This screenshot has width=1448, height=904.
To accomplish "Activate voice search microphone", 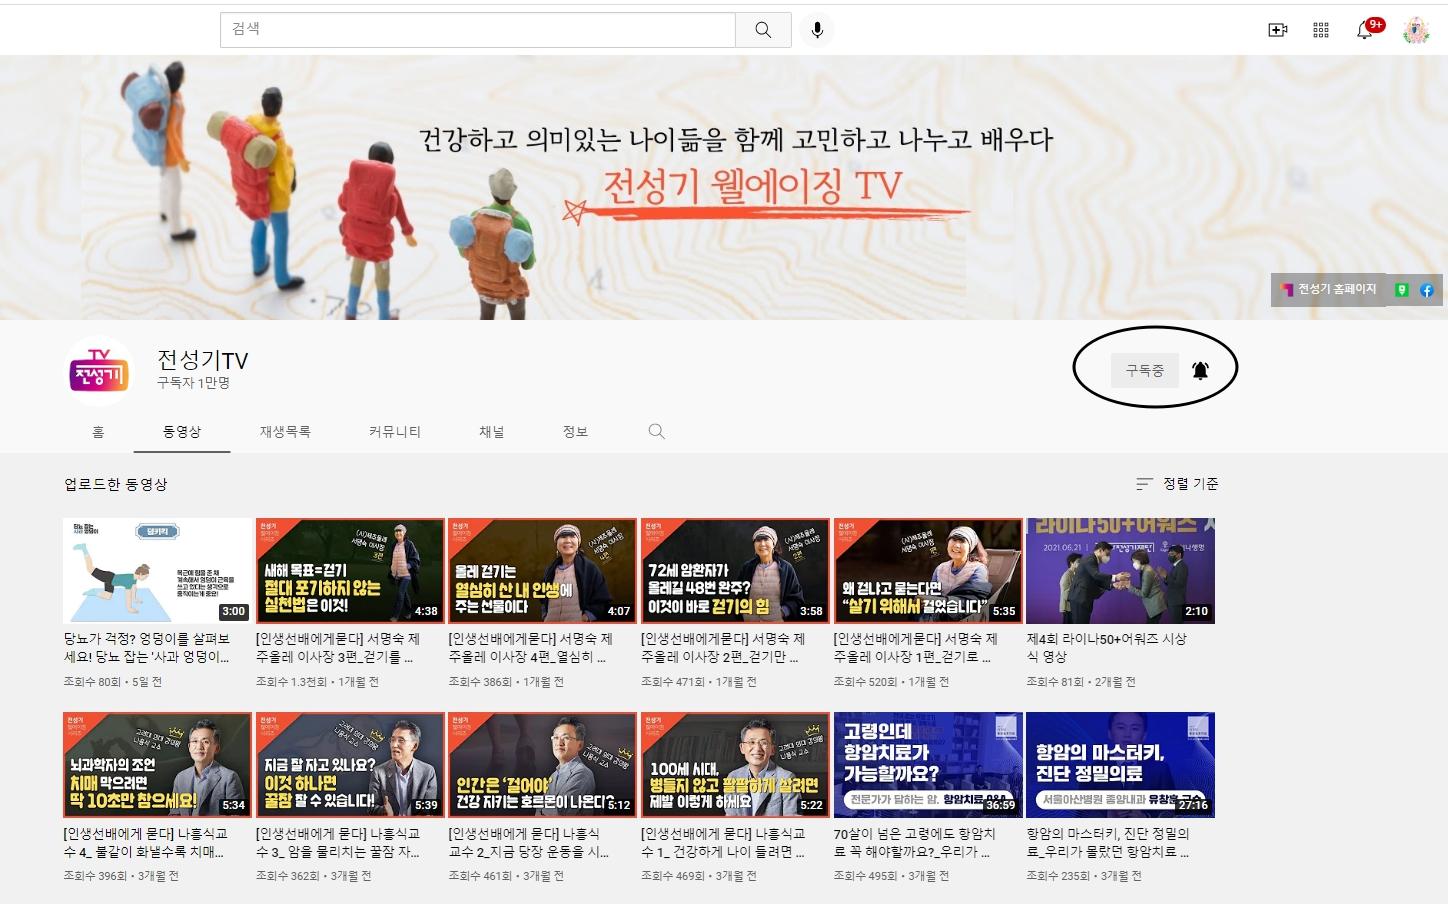I will (817, 30).
